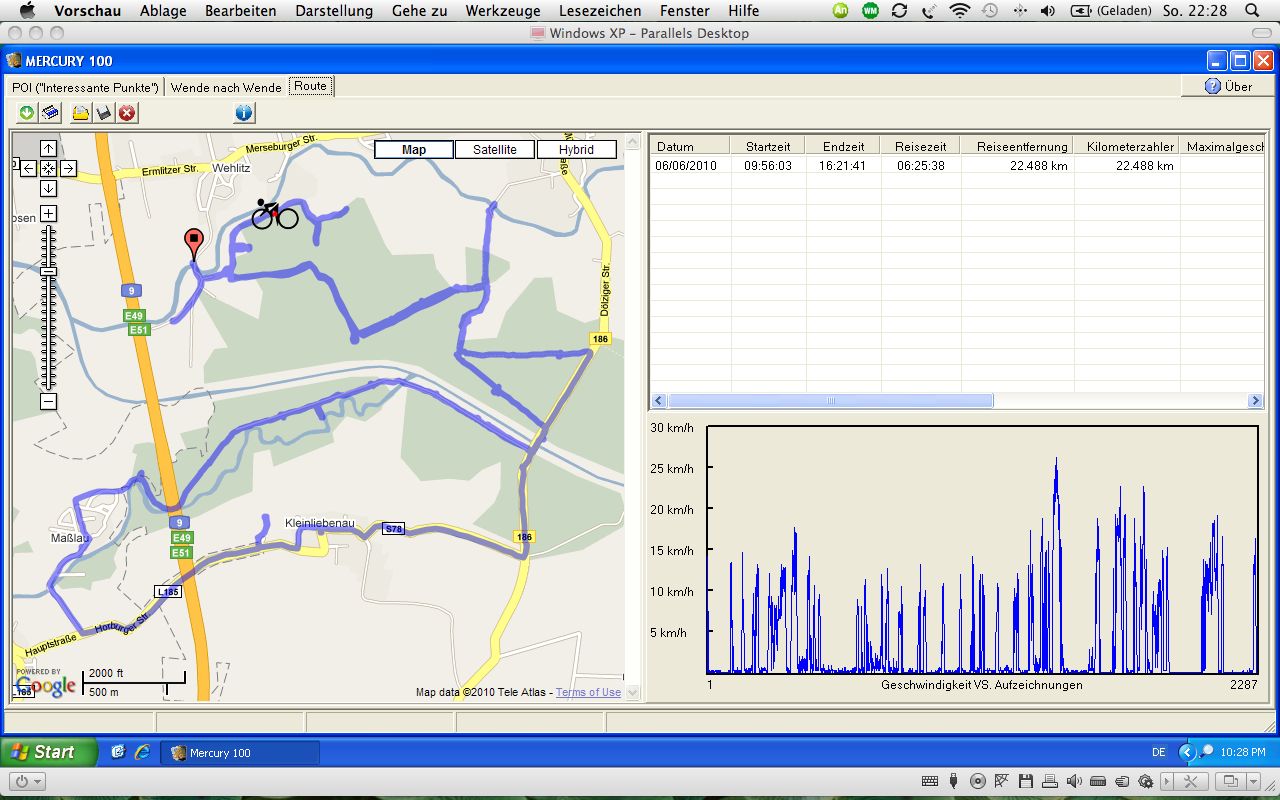Click the Über help button
Viewport: 1280px width, 800px height.
[x=1228, y=86]
